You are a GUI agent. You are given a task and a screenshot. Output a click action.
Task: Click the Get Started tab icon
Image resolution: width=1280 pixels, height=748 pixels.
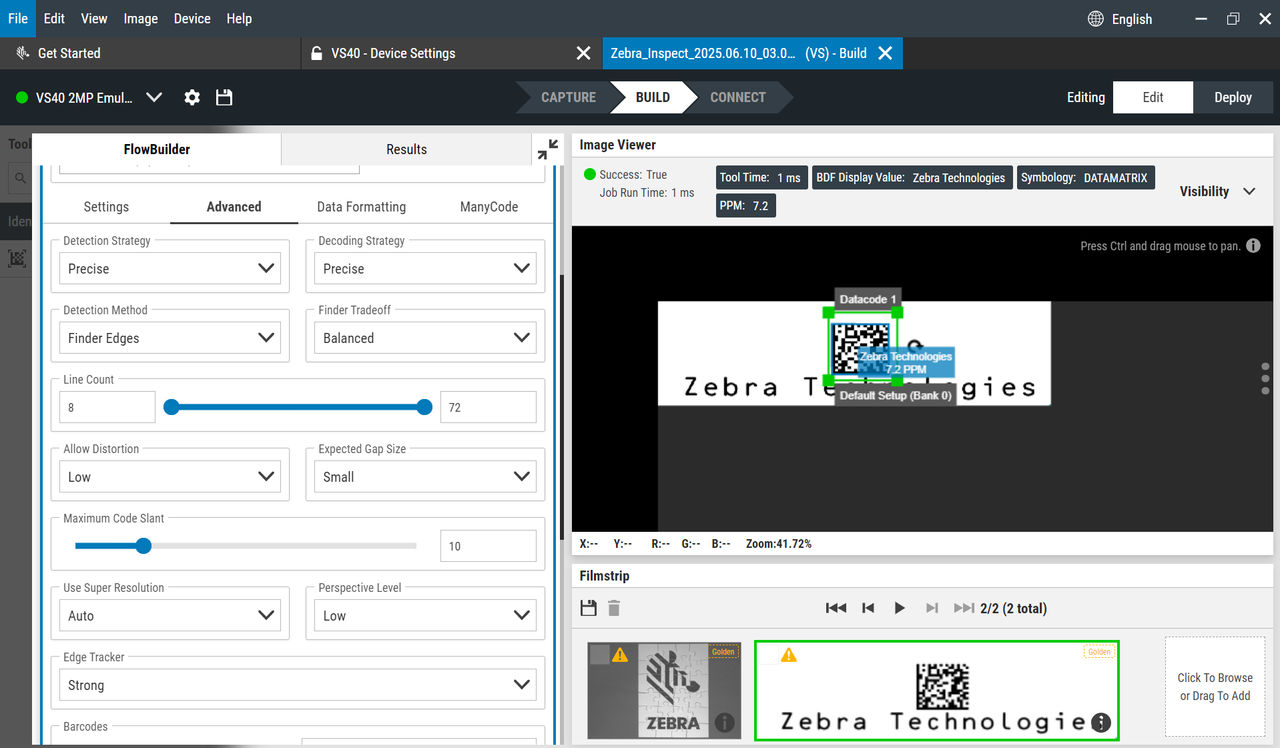tap(23, 53)
